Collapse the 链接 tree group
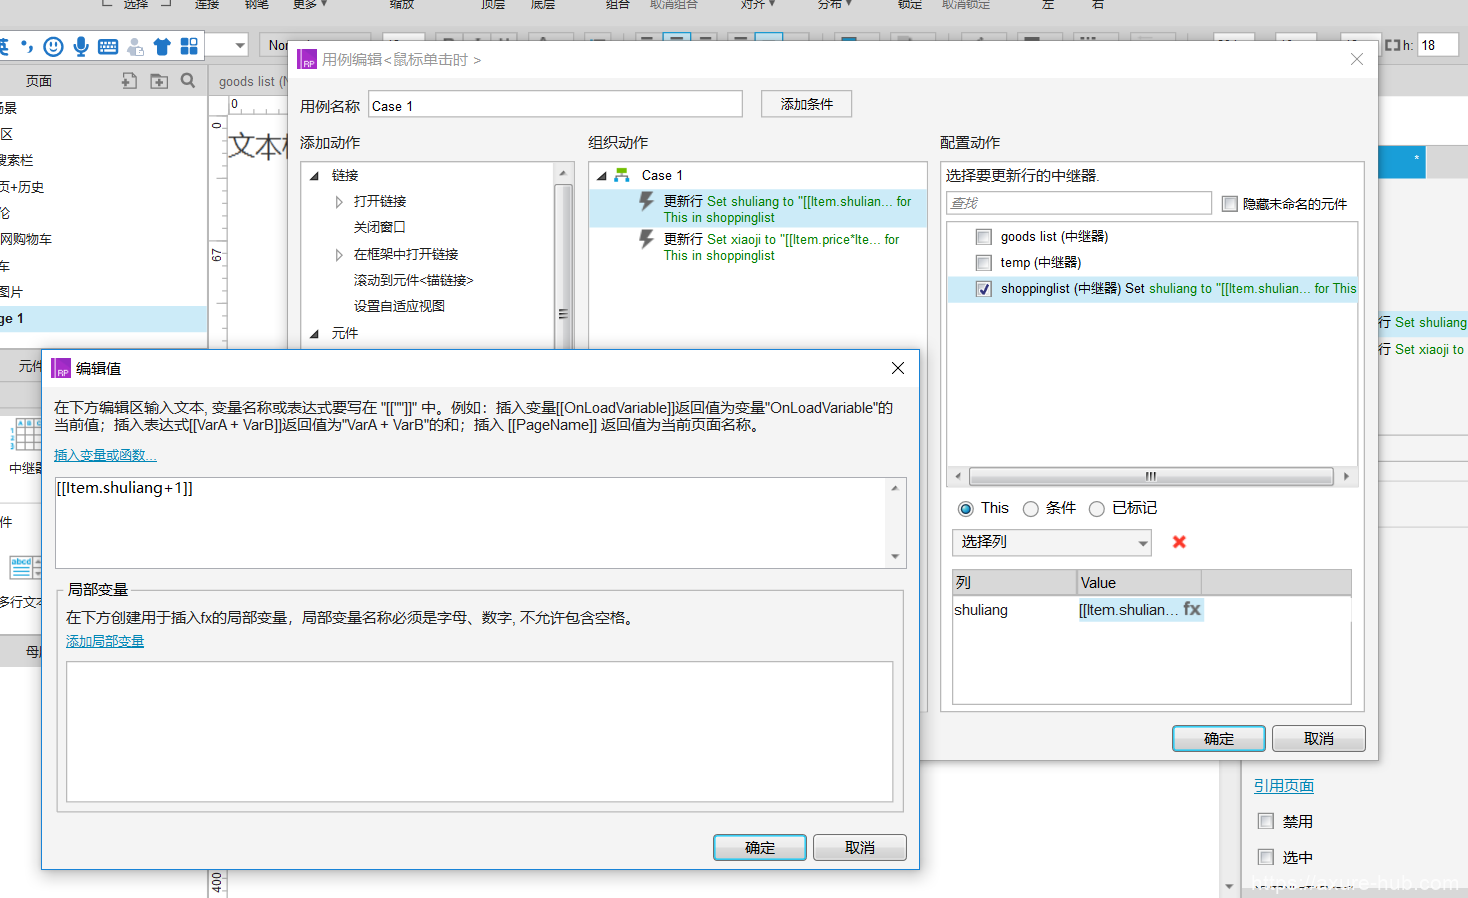Viewport: 1468px width, 898px height. point(314,176)
